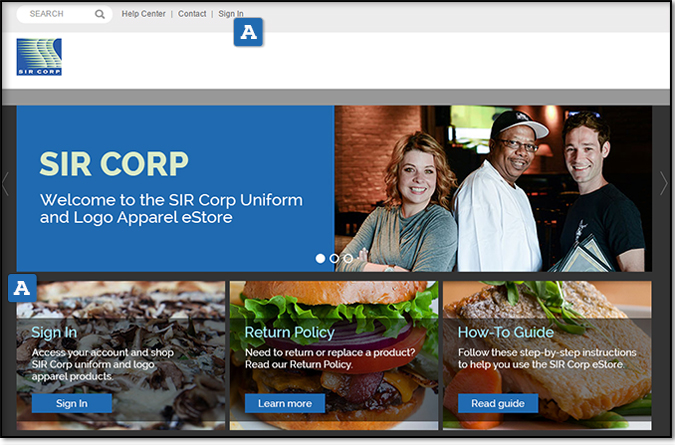The height and width of the screenshot is (445, 675).
Task: Select the third carousel indicator dot
Action: [x=348, y=258]
